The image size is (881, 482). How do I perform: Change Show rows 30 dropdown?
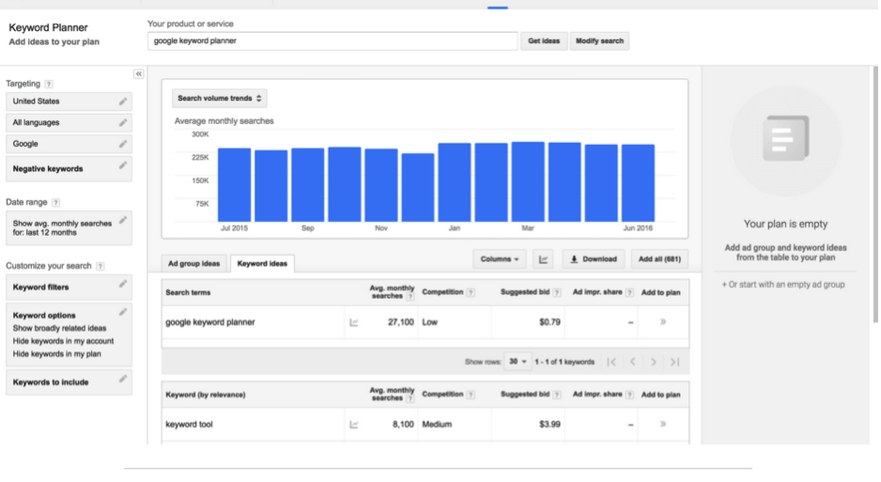[517, 362]
